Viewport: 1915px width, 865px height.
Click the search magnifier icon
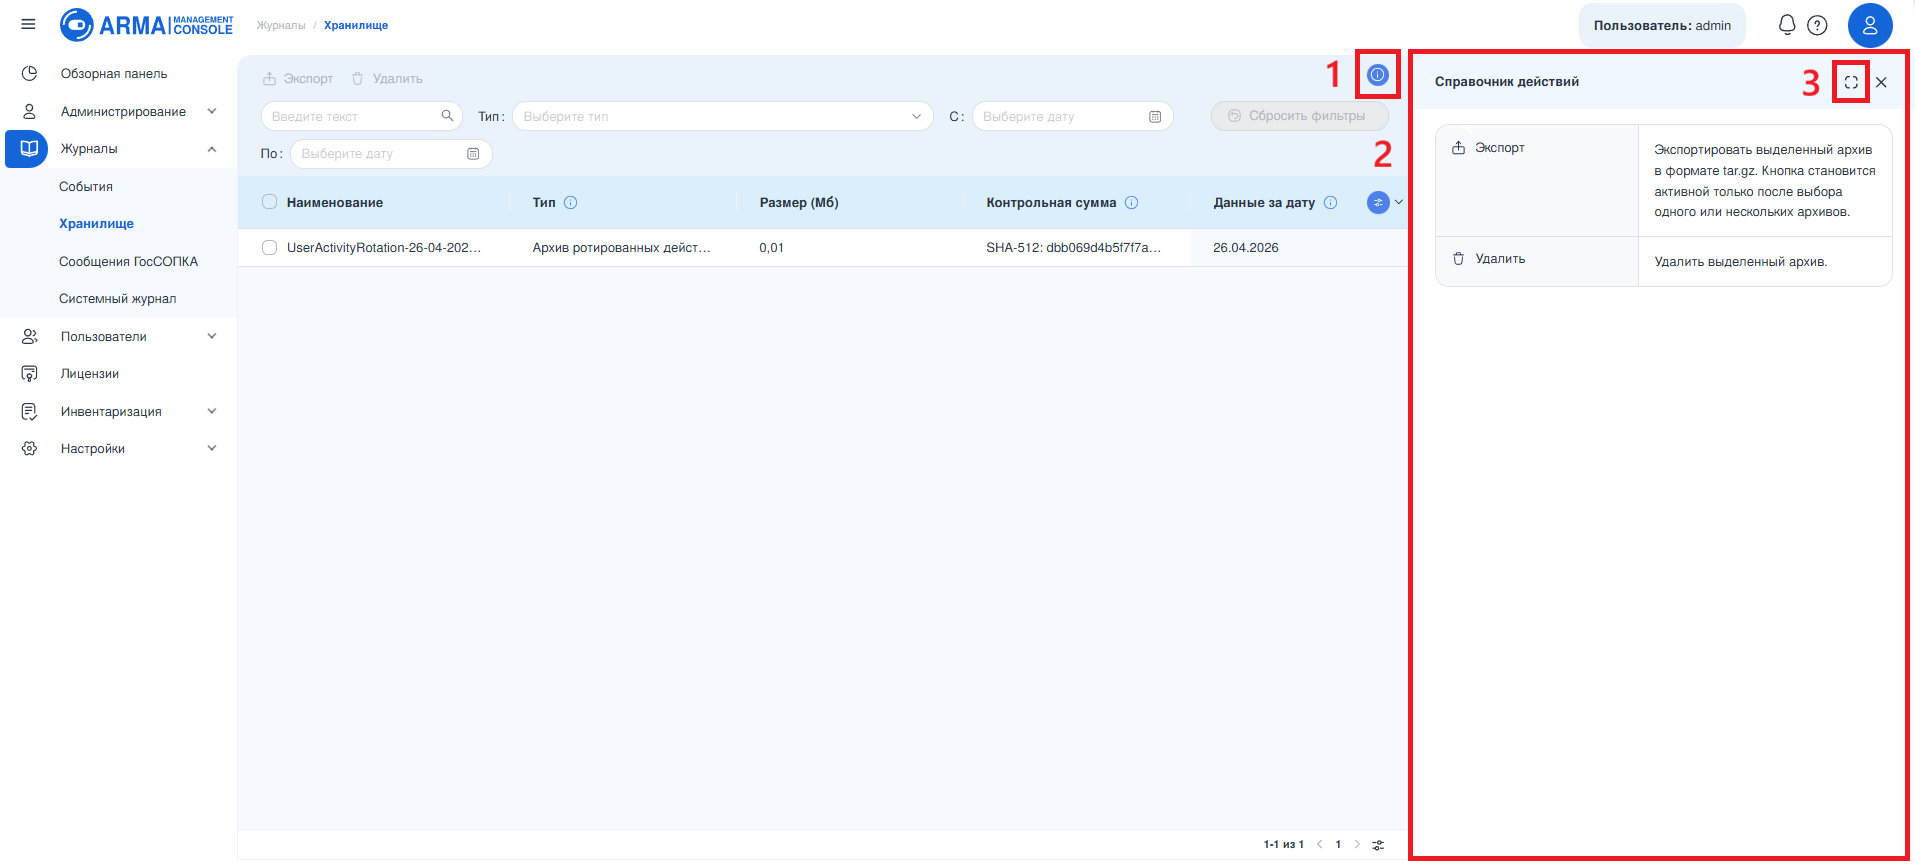(x=447, y=116)
